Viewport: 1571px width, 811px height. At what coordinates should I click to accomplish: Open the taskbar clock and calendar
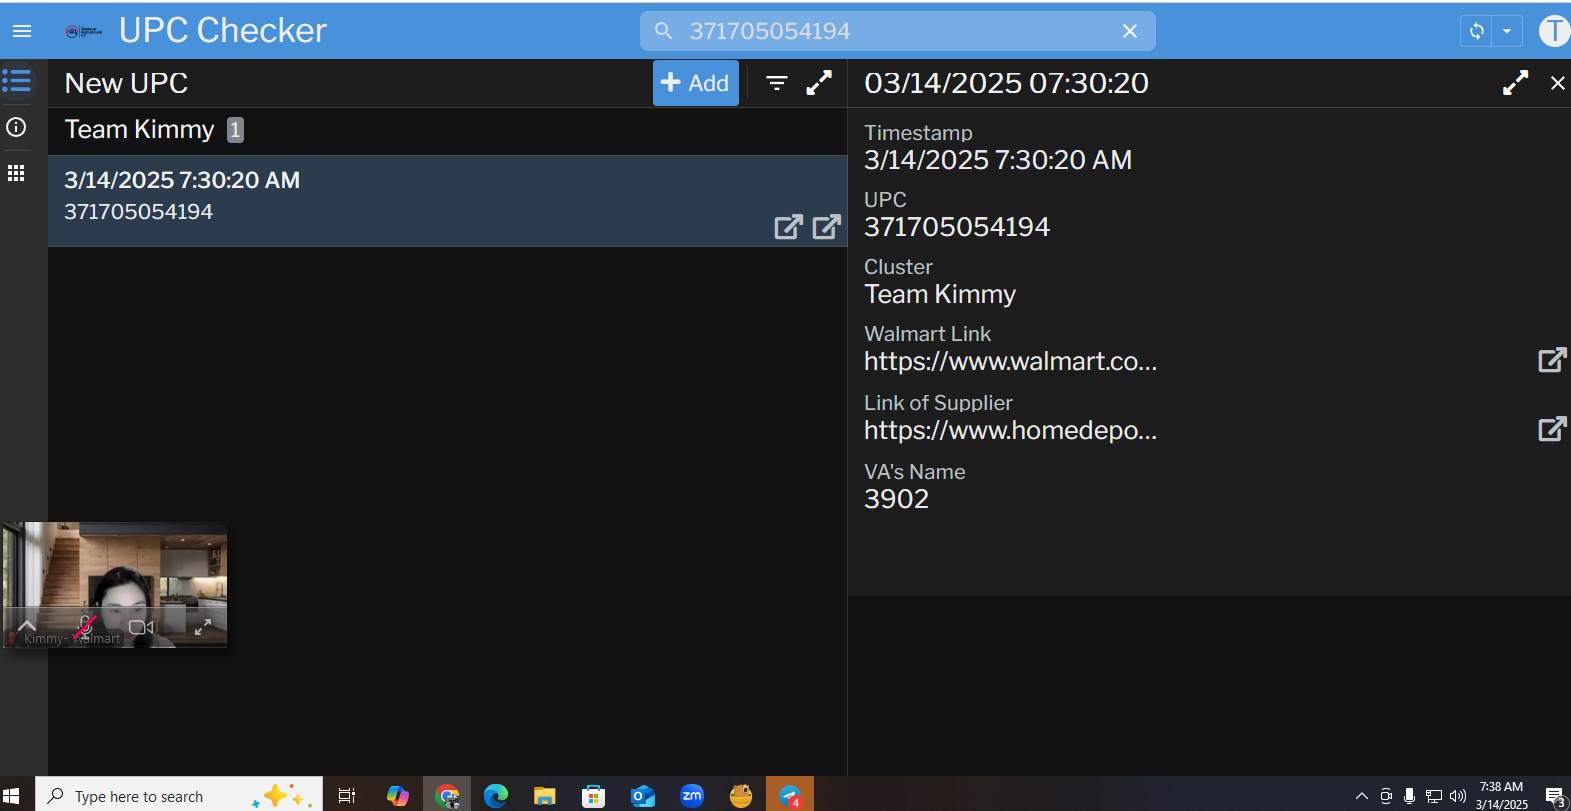click(1501, 796)
